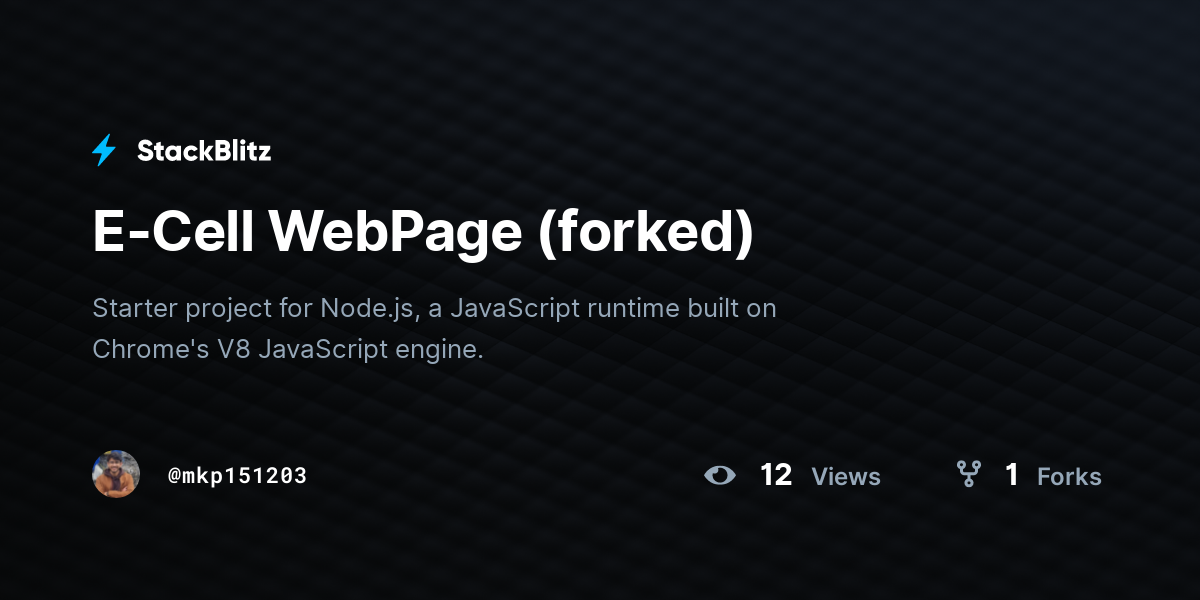Click the StackBlitz lightning bolt logo
The image size is (1200, 600).
pyautogui.click(x=104, y=151)
